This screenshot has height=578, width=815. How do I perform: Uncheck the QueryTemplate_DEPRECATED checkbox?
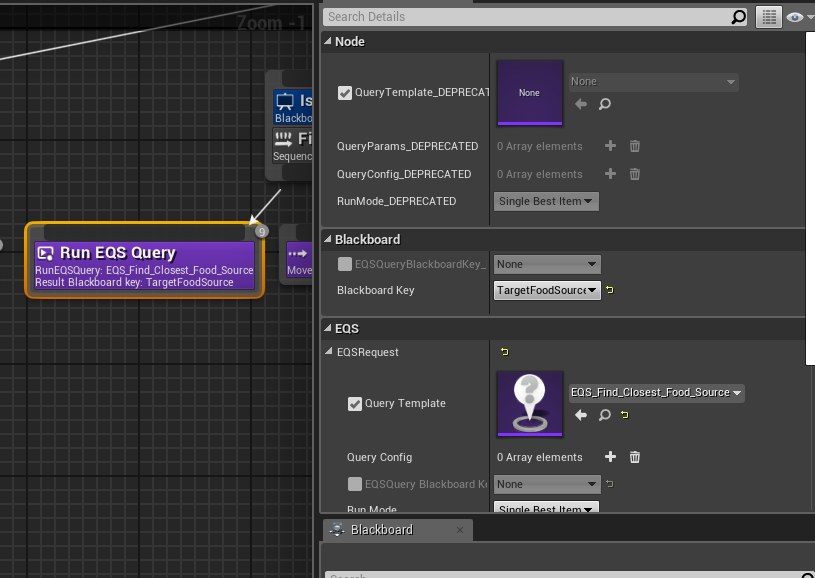(345, 93)
